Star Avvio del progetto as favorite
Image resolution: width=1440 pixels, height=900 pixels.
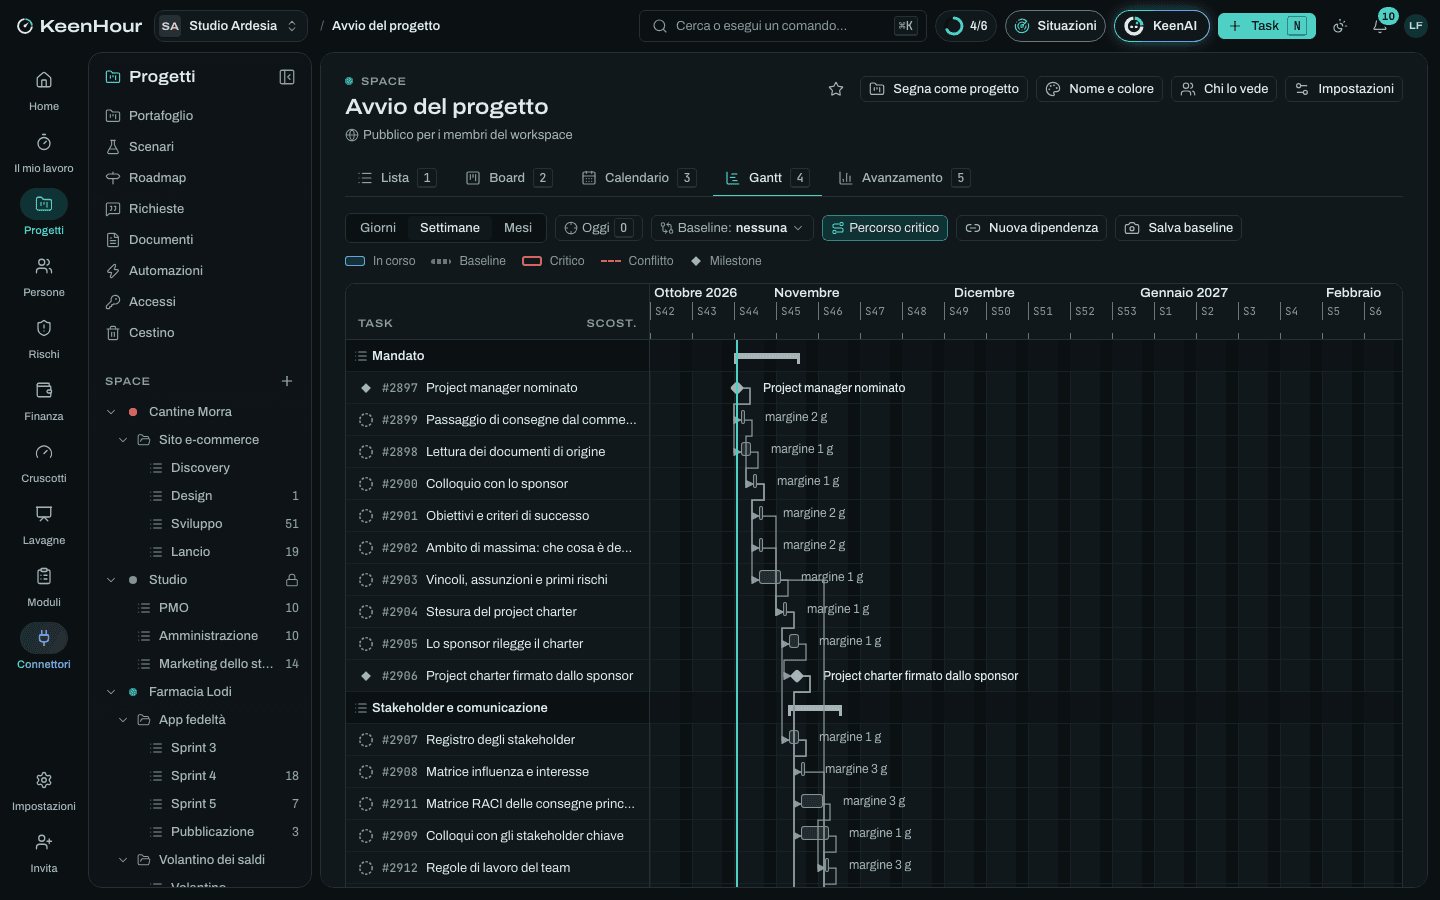coord(836,89)
